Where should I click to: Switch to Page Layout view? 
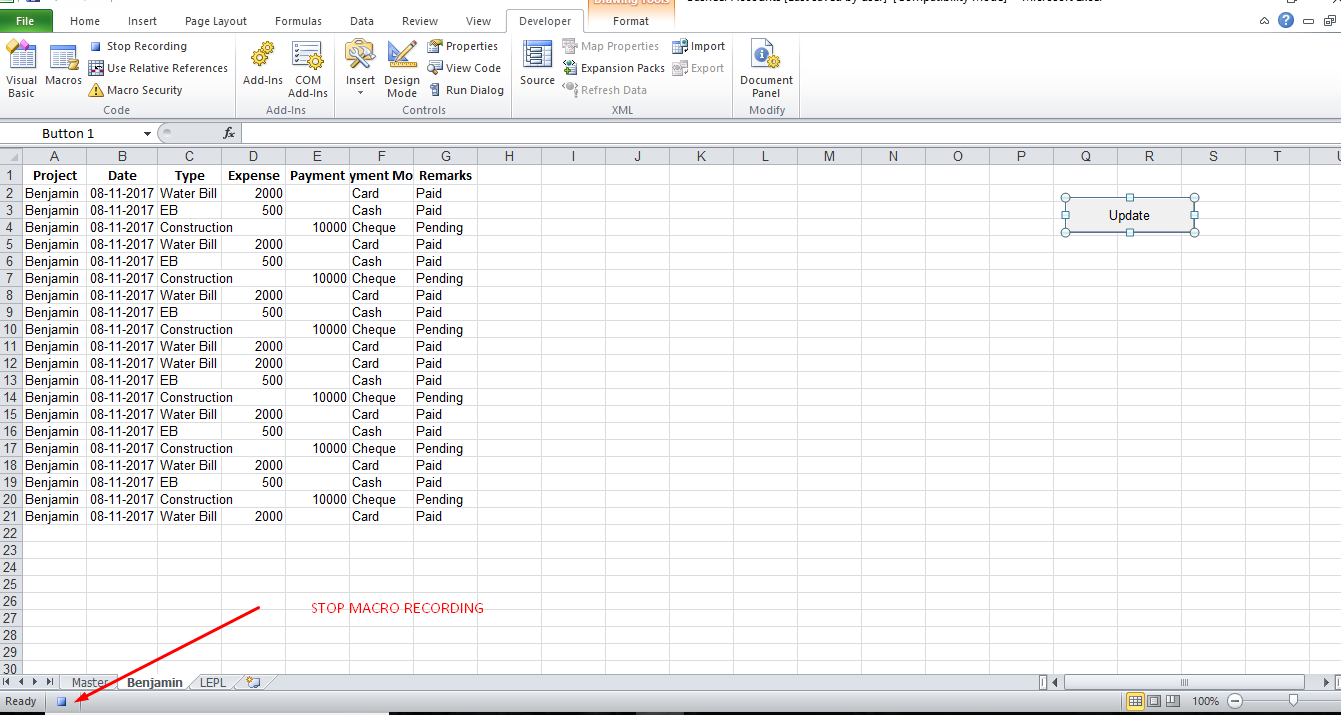click(x=1154, y=701)
